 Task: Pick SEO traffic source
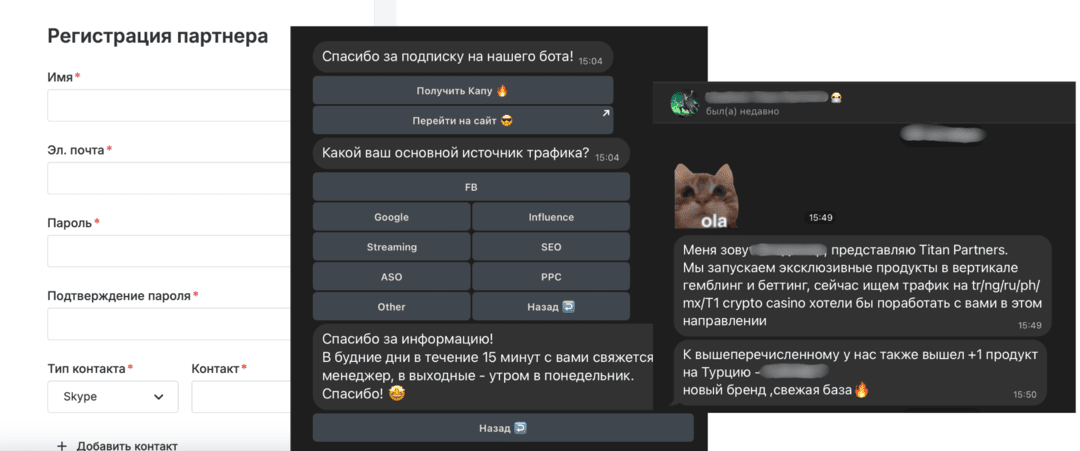click(x=550, y=247)
